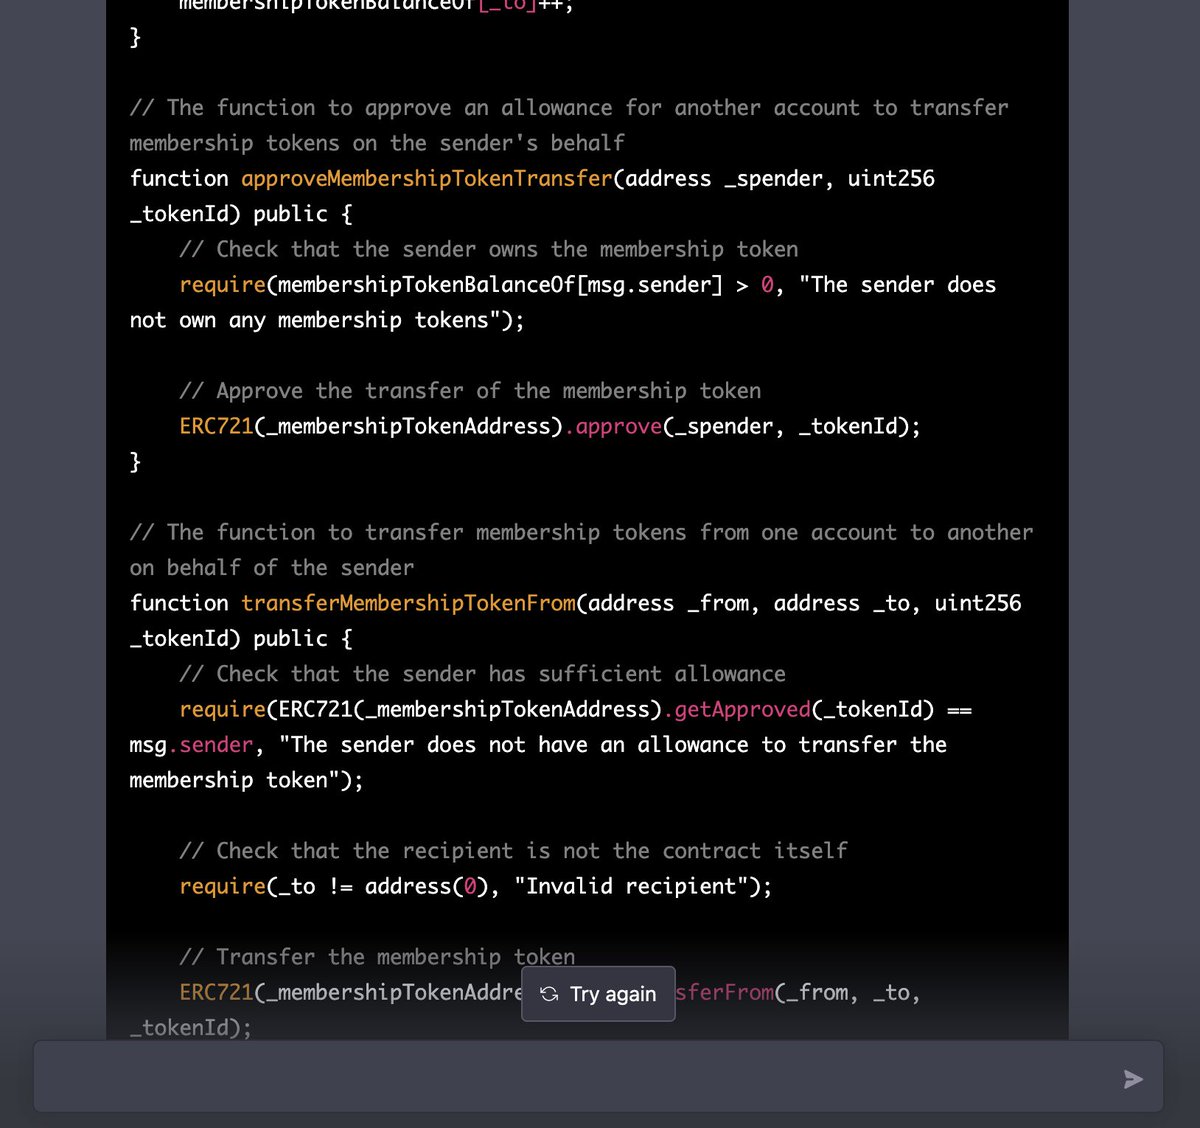Click the "// Check that the sender owns" comment
The height and width of the screenshot is (1128, 1200).
point(489,250)
